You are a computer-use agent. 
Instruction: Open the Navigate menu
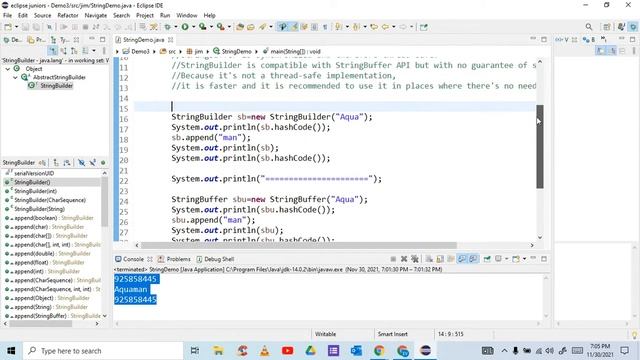[x=96, y=15]
